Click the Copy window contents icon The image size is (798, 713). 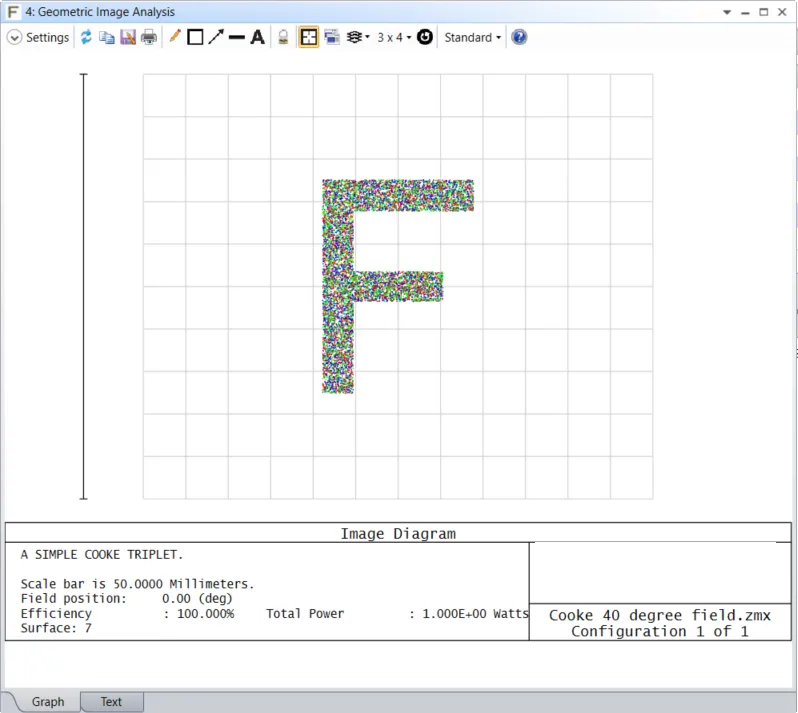click(x=107, y=37)
